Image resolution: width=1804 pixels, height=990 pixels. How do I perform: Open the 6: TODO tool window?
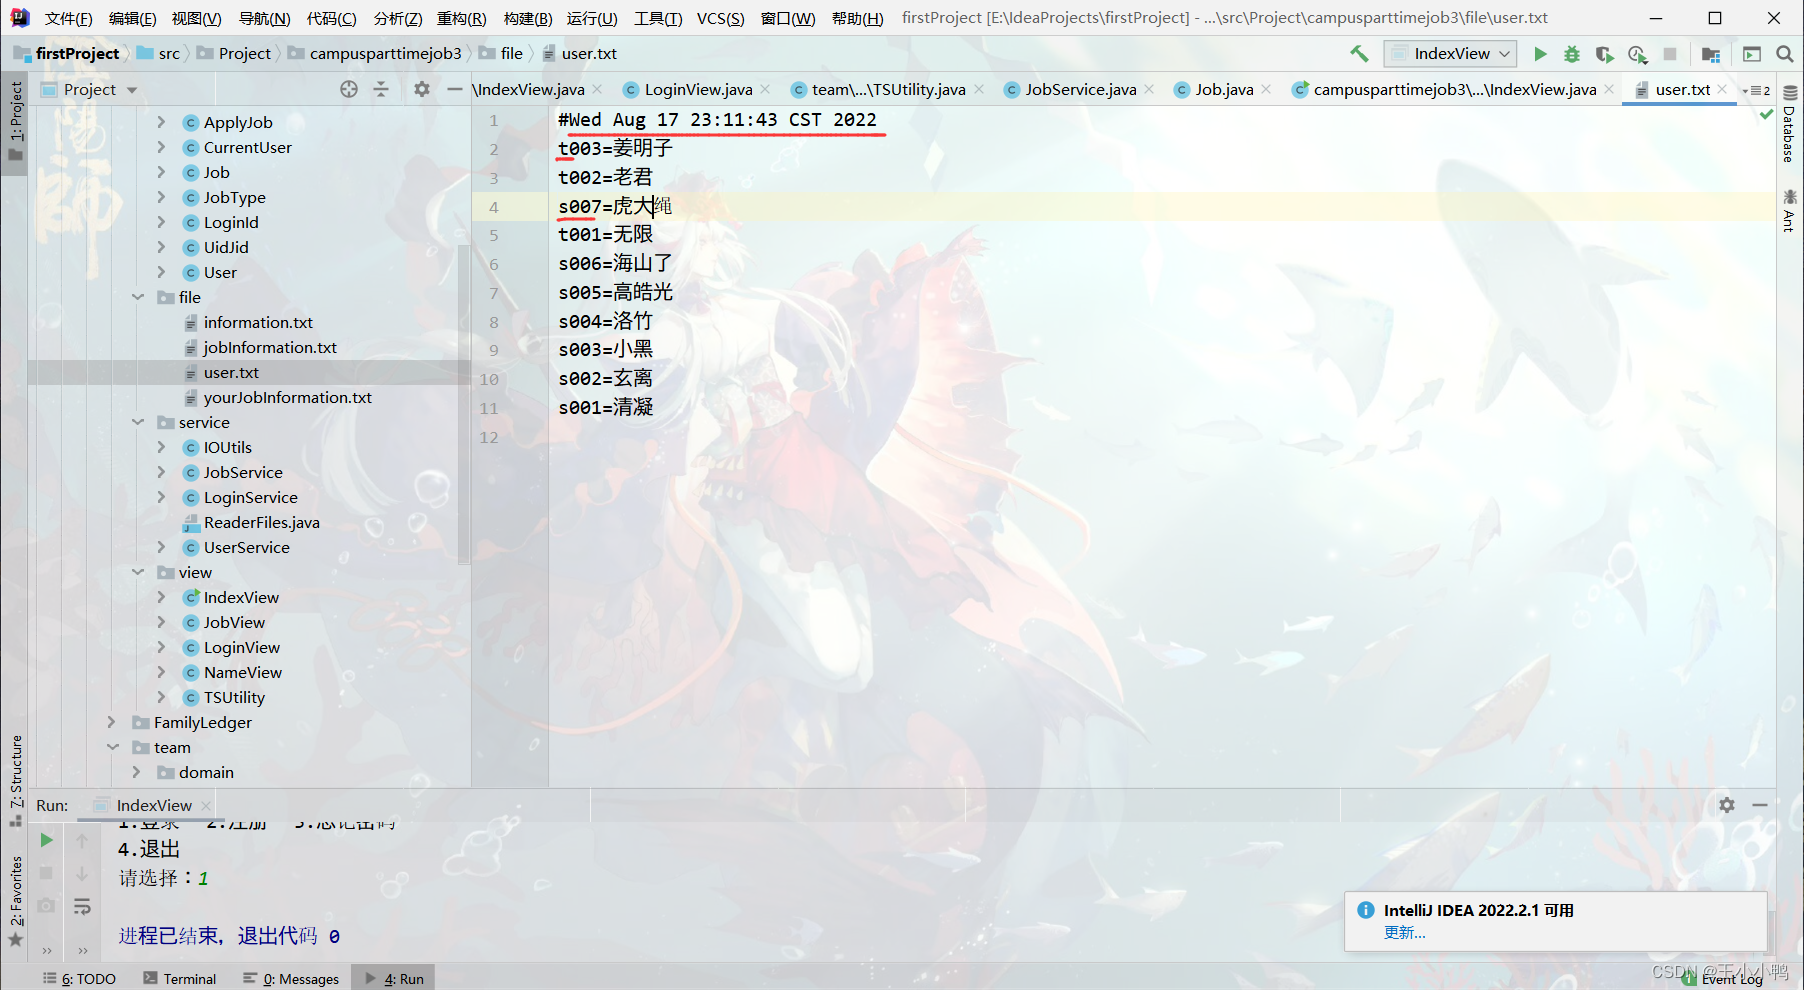80,979
